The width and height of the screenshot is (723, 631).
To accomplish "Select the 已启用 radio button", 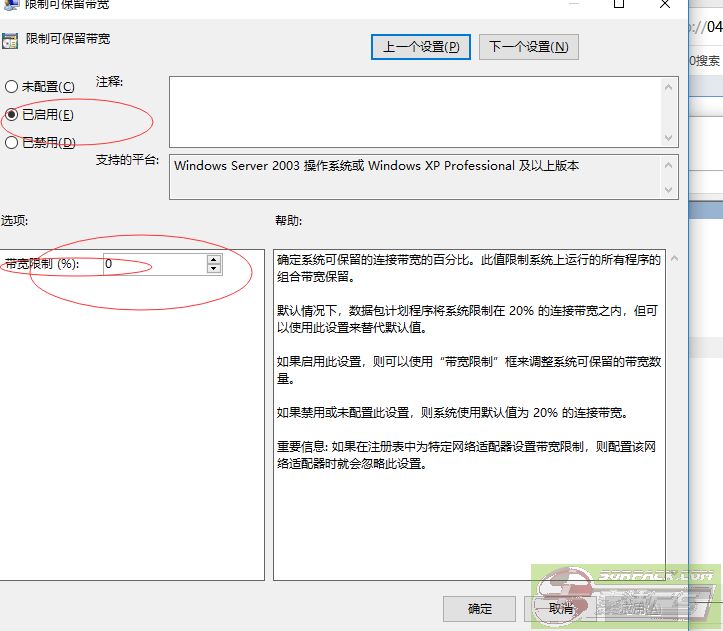I will (12, 115).
